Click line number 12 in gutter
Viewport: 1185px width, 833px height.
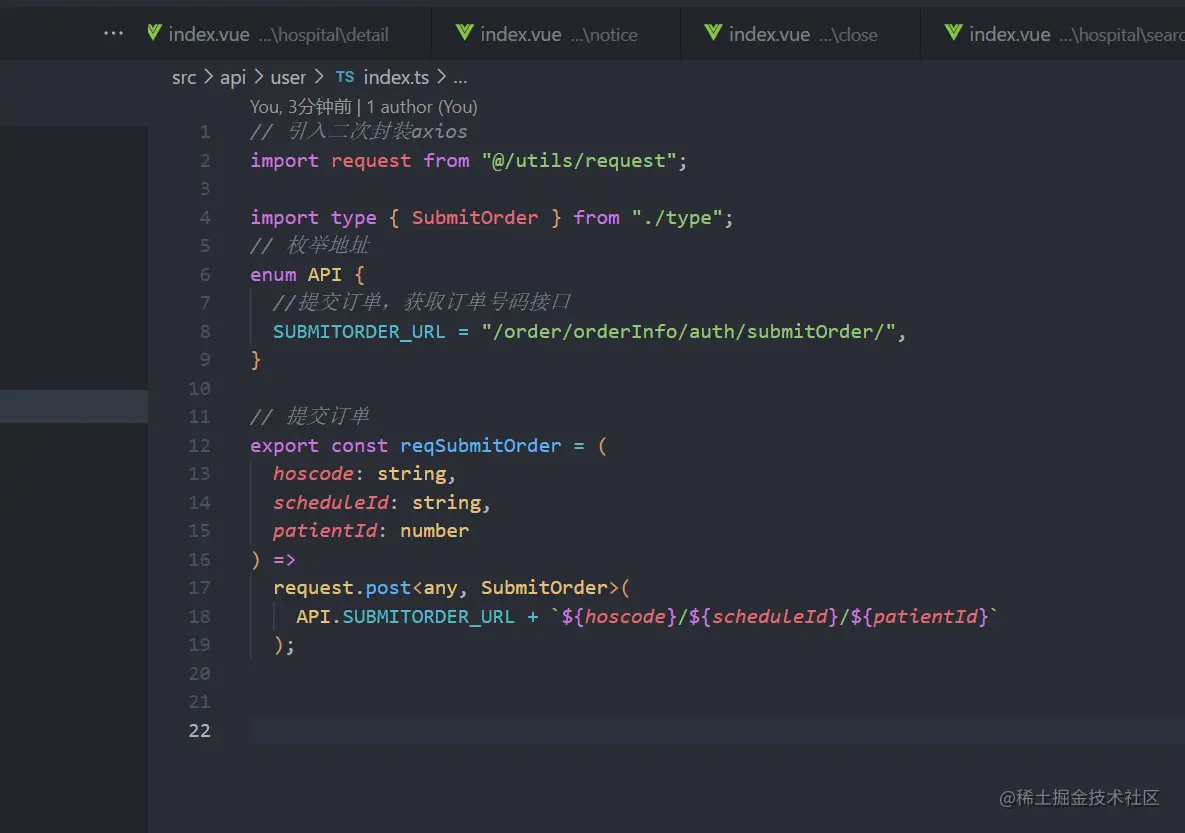[200, 446]
